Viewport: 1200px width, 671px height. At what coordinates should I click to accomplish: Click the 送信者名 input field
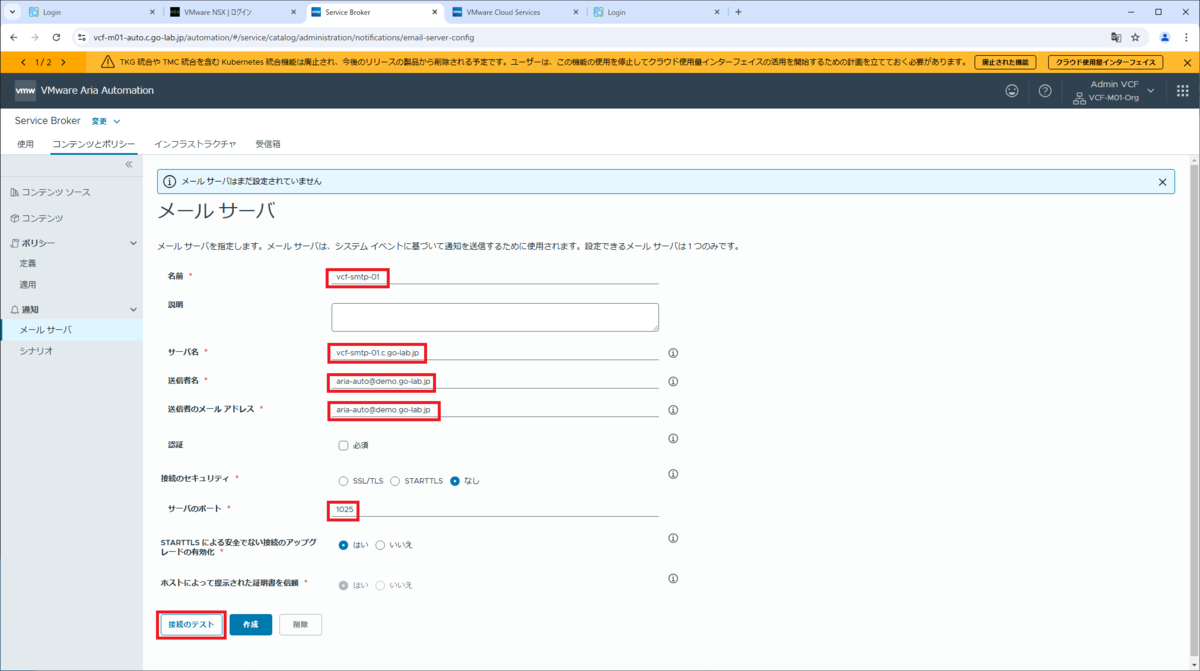point(495,381)
